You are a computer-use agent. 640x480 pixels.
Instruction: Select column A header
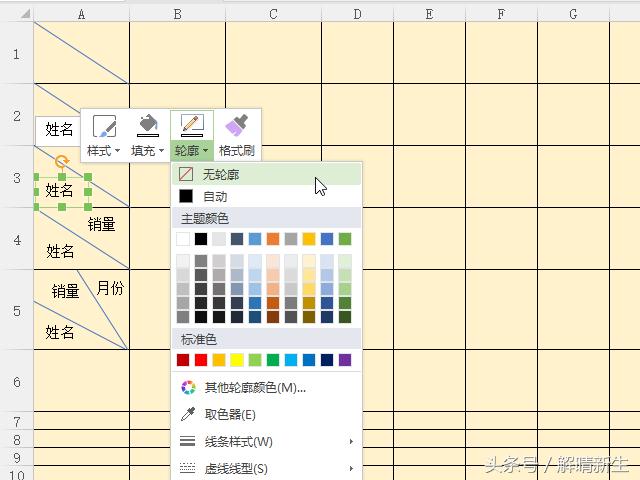[81, 15]
